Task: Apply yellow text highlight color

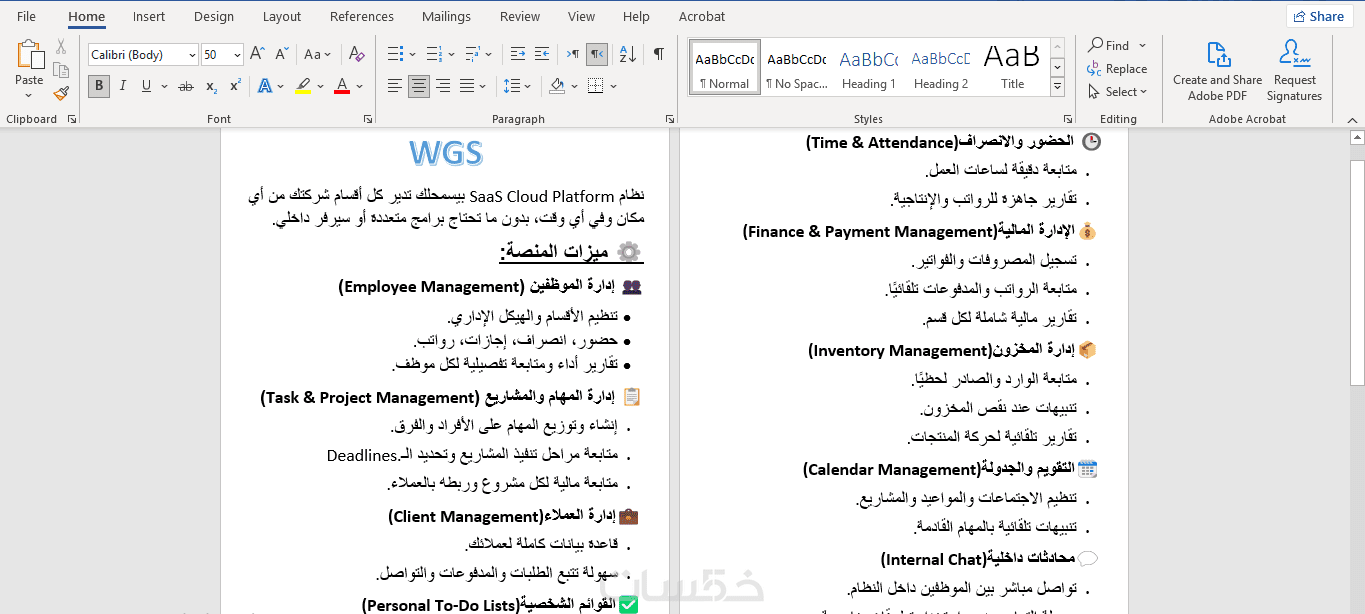Action: [303, 87]
